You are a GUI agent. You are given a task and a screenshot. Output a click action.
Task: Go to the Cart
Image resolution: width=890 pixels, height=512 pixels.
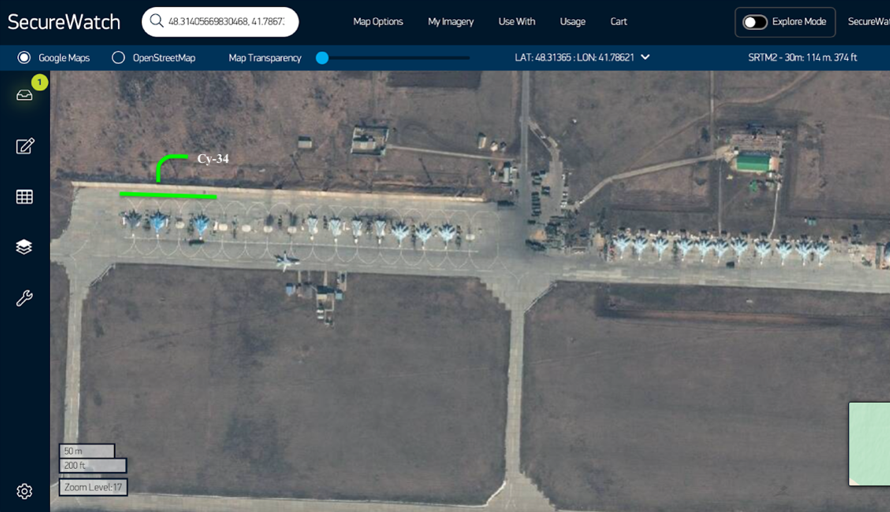(x=619, y=22)
